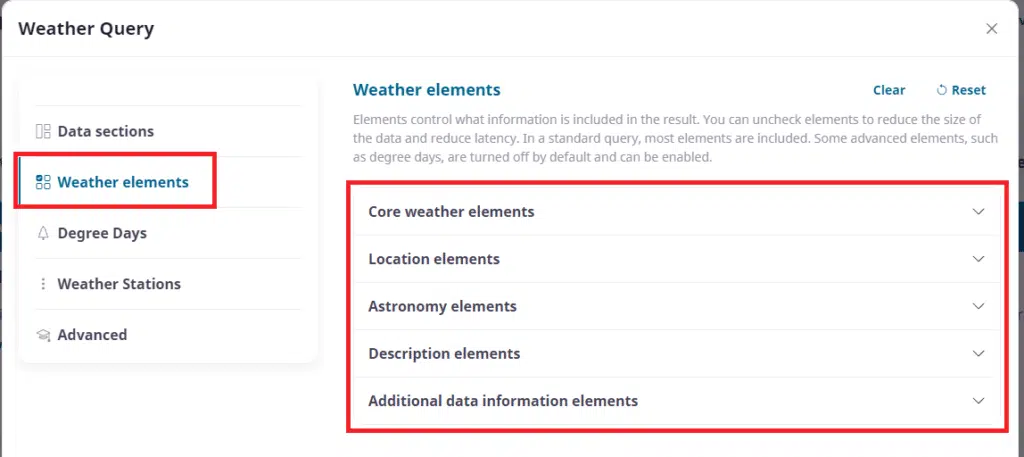1024x457 pixels.
Task: Click the circular arrow Reset icon
Action: (x=941, y=90)
